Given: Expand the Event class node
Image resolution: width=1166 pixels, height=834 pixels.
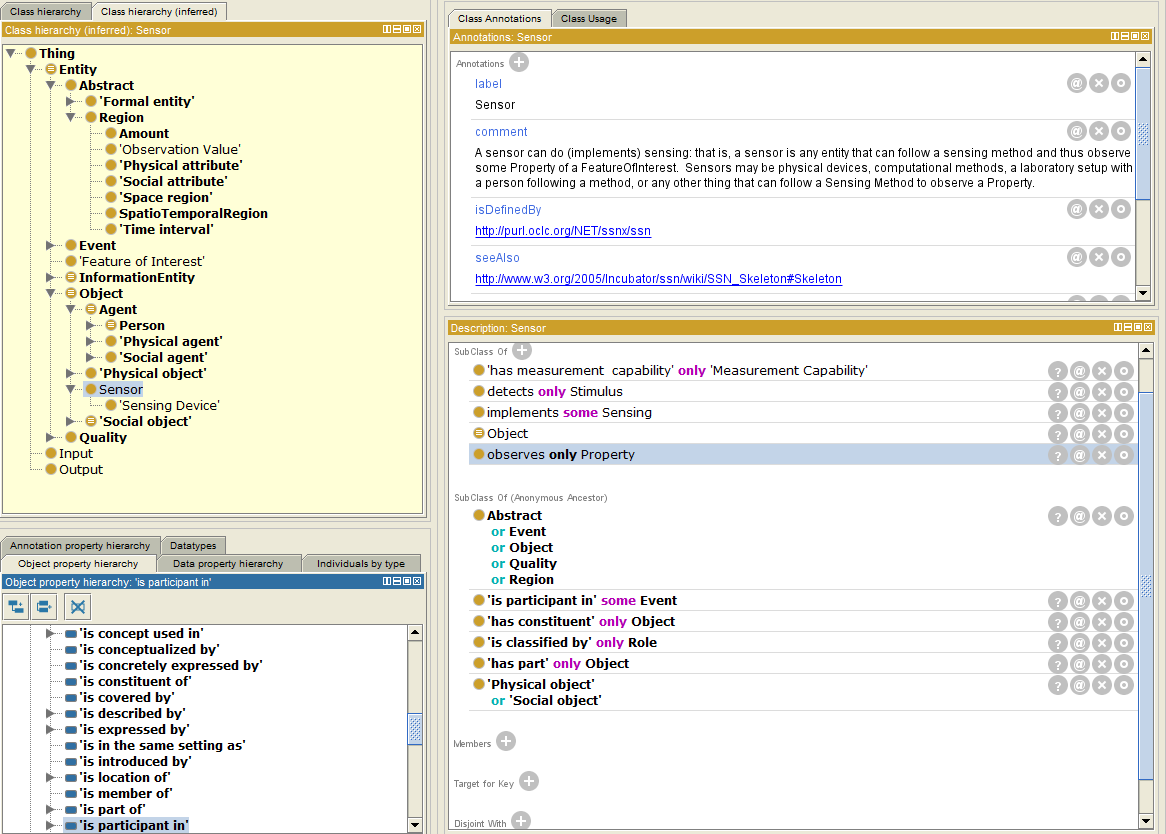Looking at the screenshot, I should tap(52, 246).
